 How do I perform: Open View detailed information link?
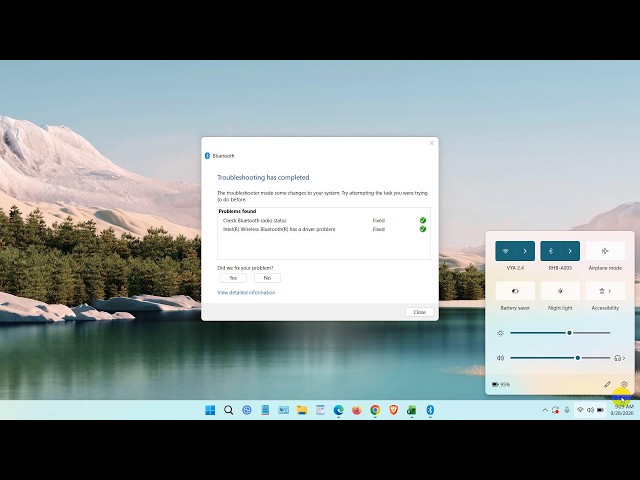(x=246, y=293)
